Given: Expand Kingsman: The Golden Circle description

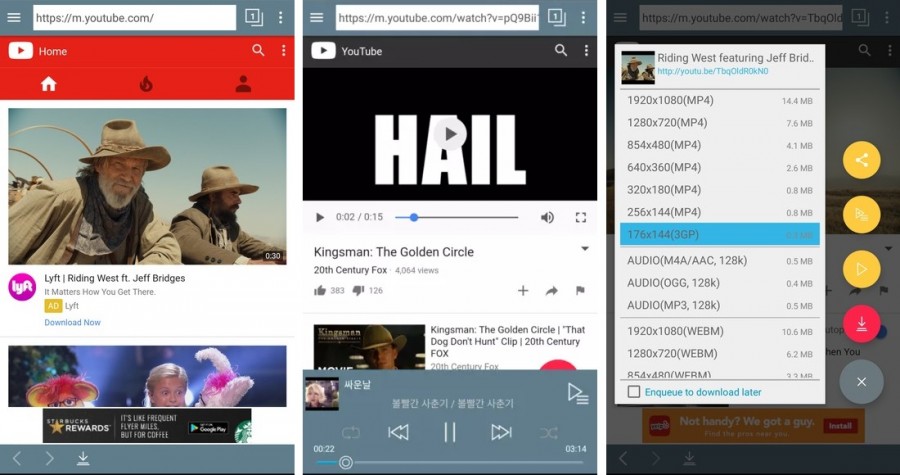Looking at the screenshot, I should pyautogui.click(x=585, y=249).
